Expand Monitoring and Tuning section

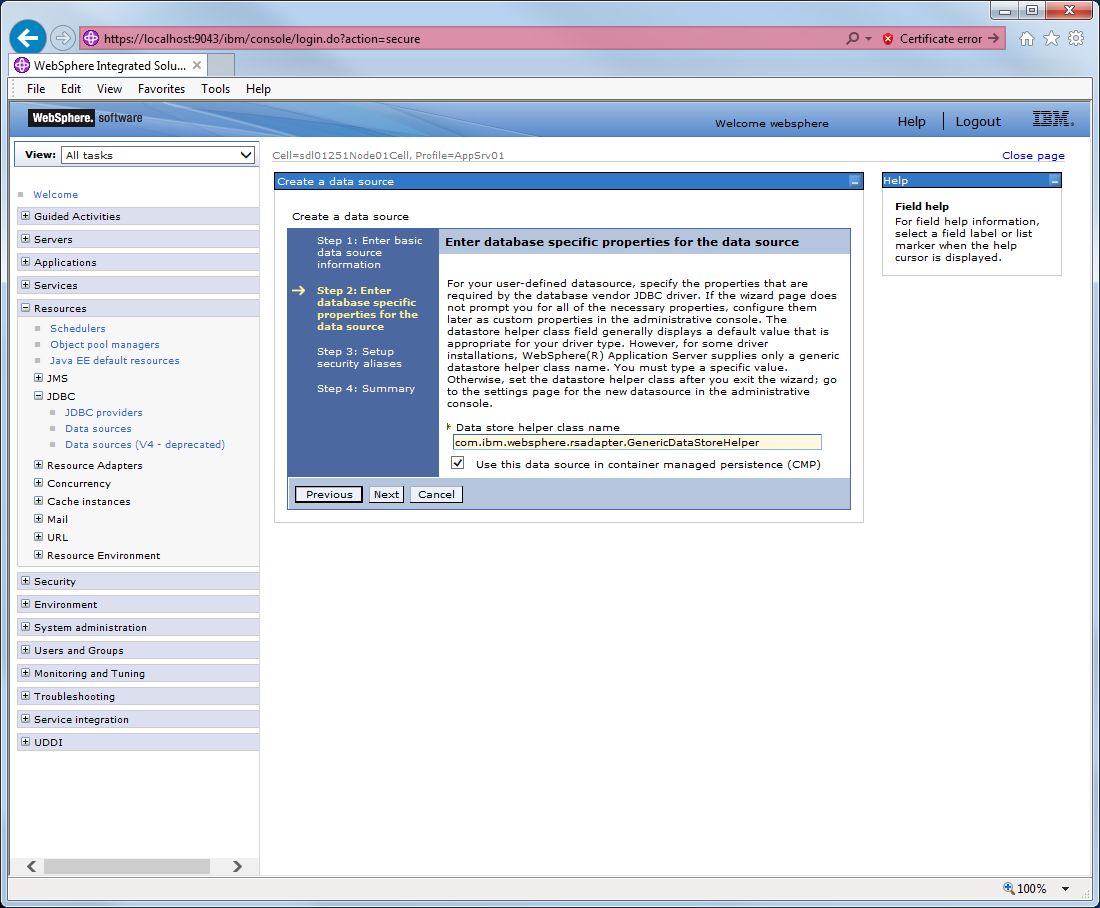25,673
